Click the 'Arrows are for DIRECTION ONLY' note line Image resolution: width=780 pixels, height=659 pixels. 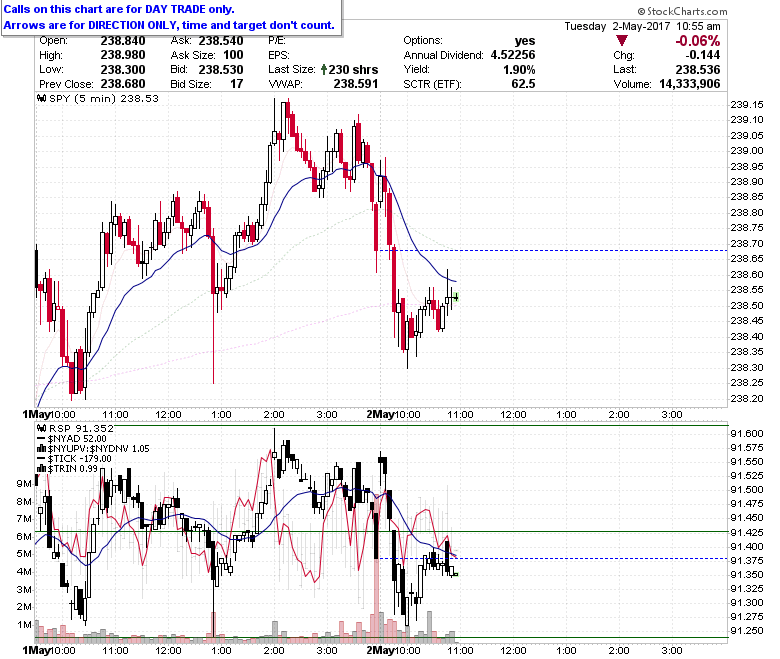[x=169, y=25]
